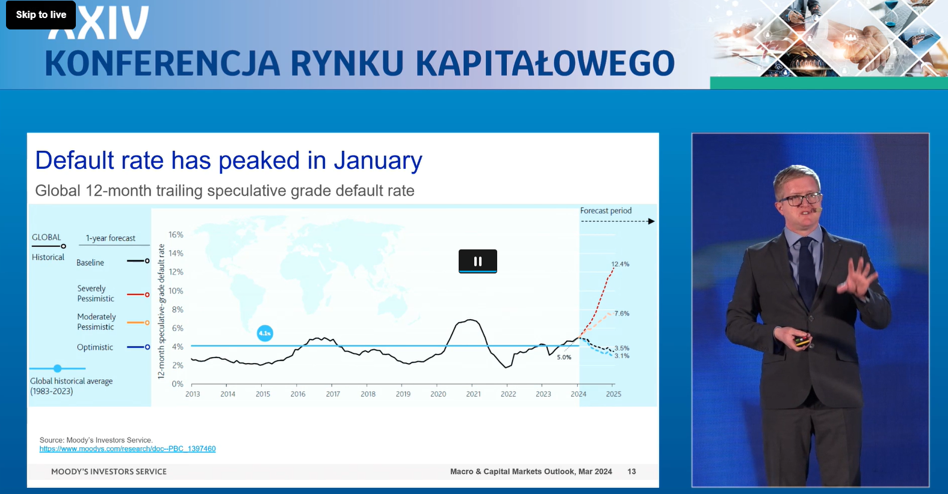Image resolution: width=948 pixels, height=494 pixels.
Task: Pause the video with the pause button
Action: (477, 261)
